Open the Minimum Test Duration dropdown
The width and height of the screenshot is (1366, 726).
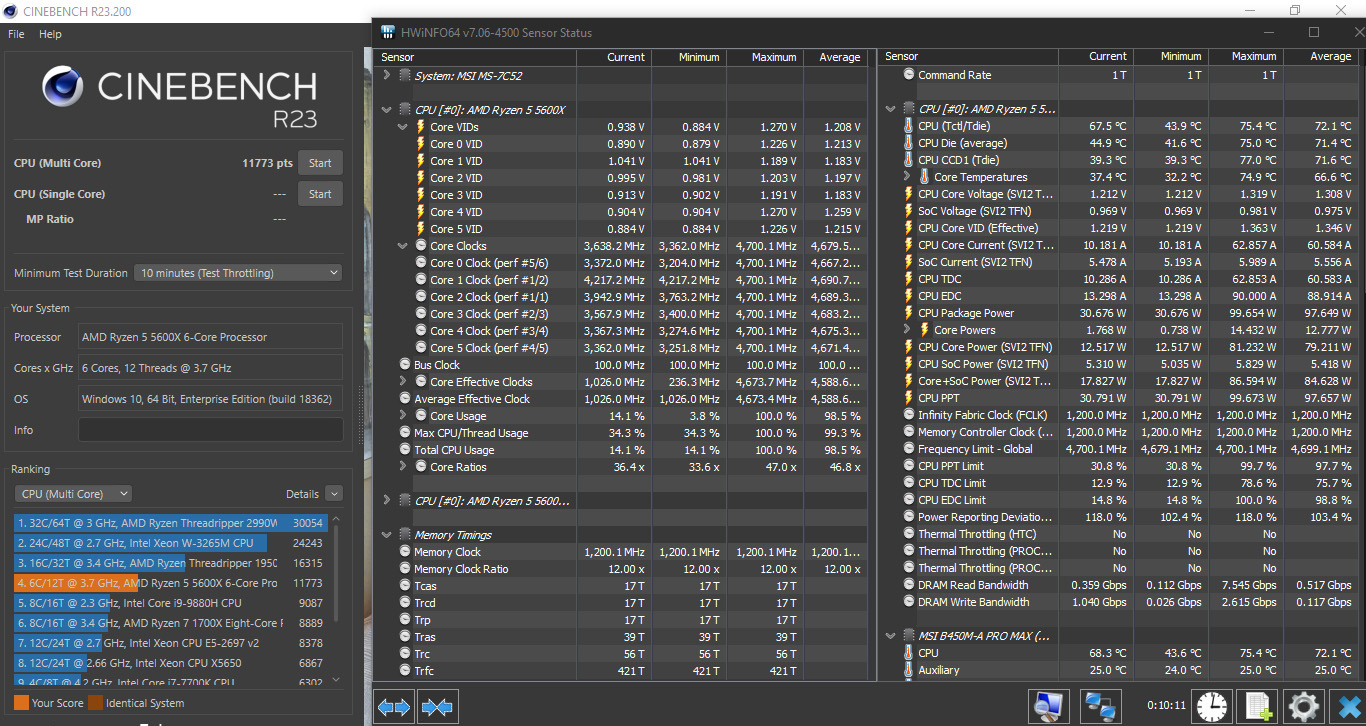point(238,273)
